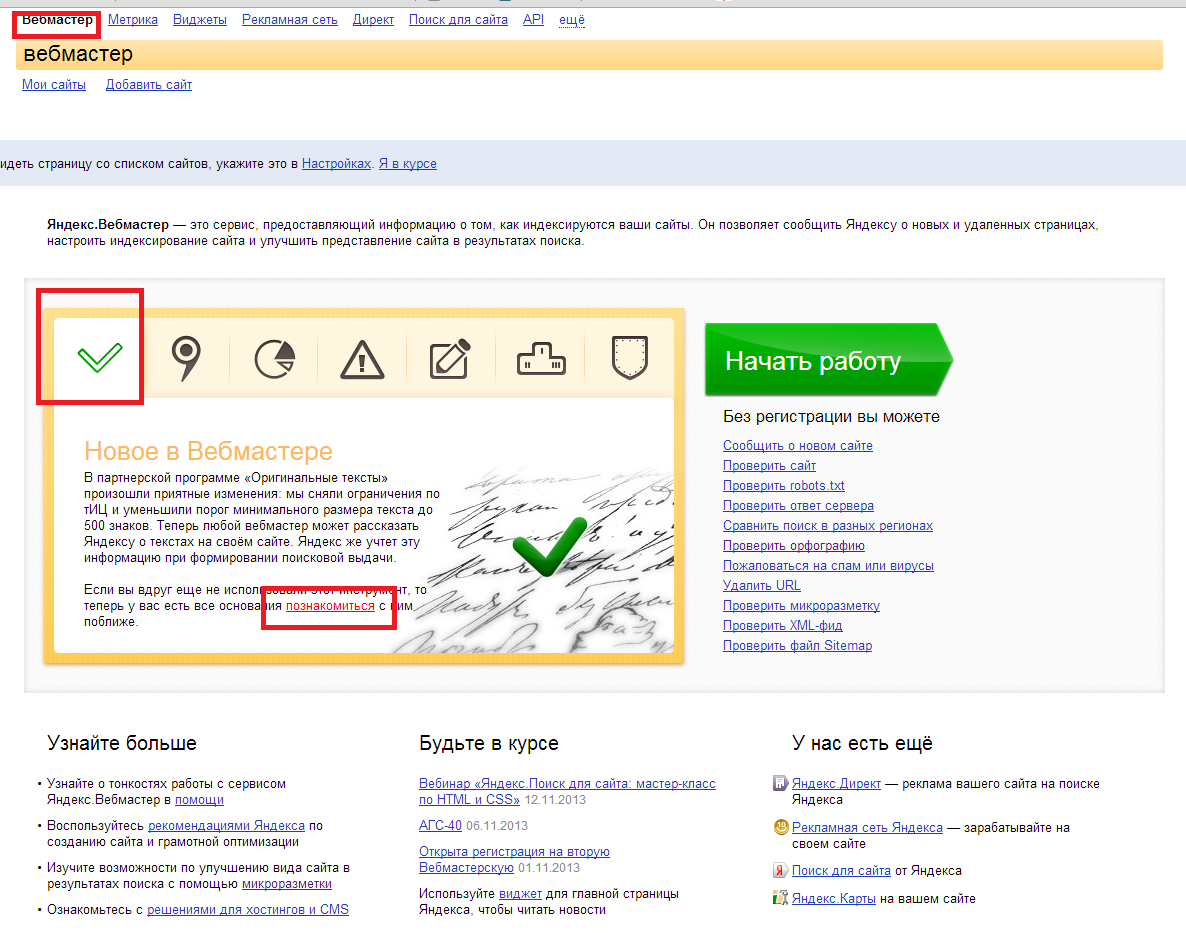Open Поиск для сайта in top navigation
Image resolution: width=1186 pixels, height=933 pixels.
[458, 20]
